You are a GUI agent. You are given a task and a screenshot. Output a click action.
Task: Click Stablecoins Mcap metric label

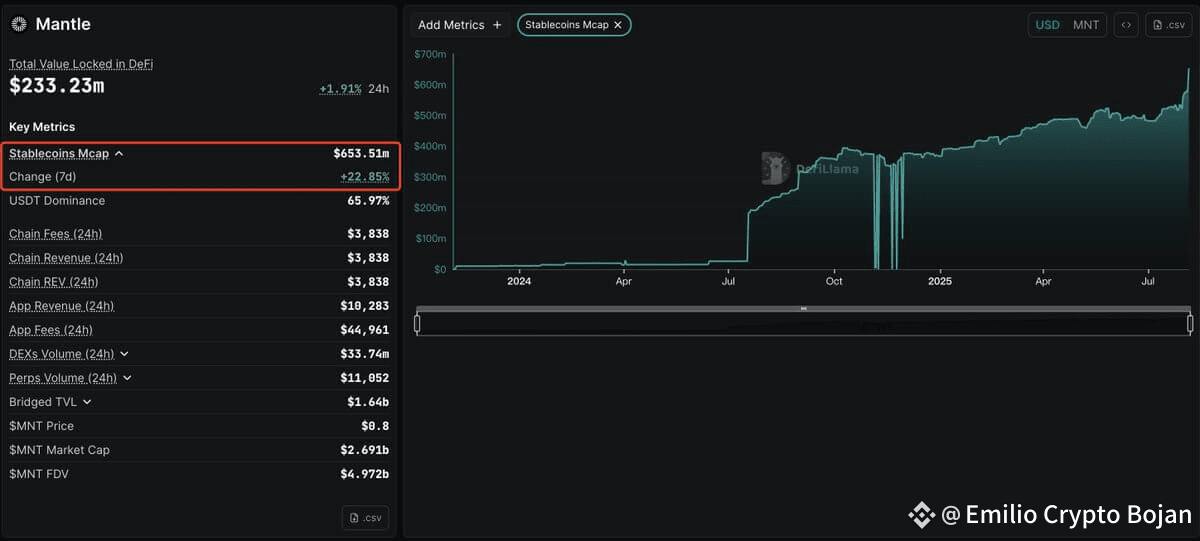[x=59, y=154]
